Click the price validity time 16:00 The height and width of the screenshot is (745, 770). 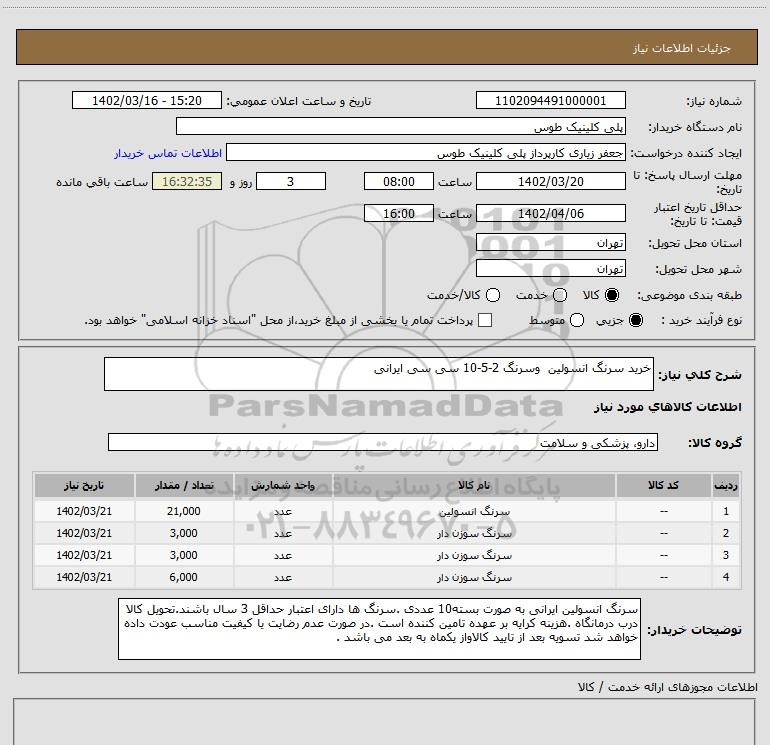[x=399, y=213]
